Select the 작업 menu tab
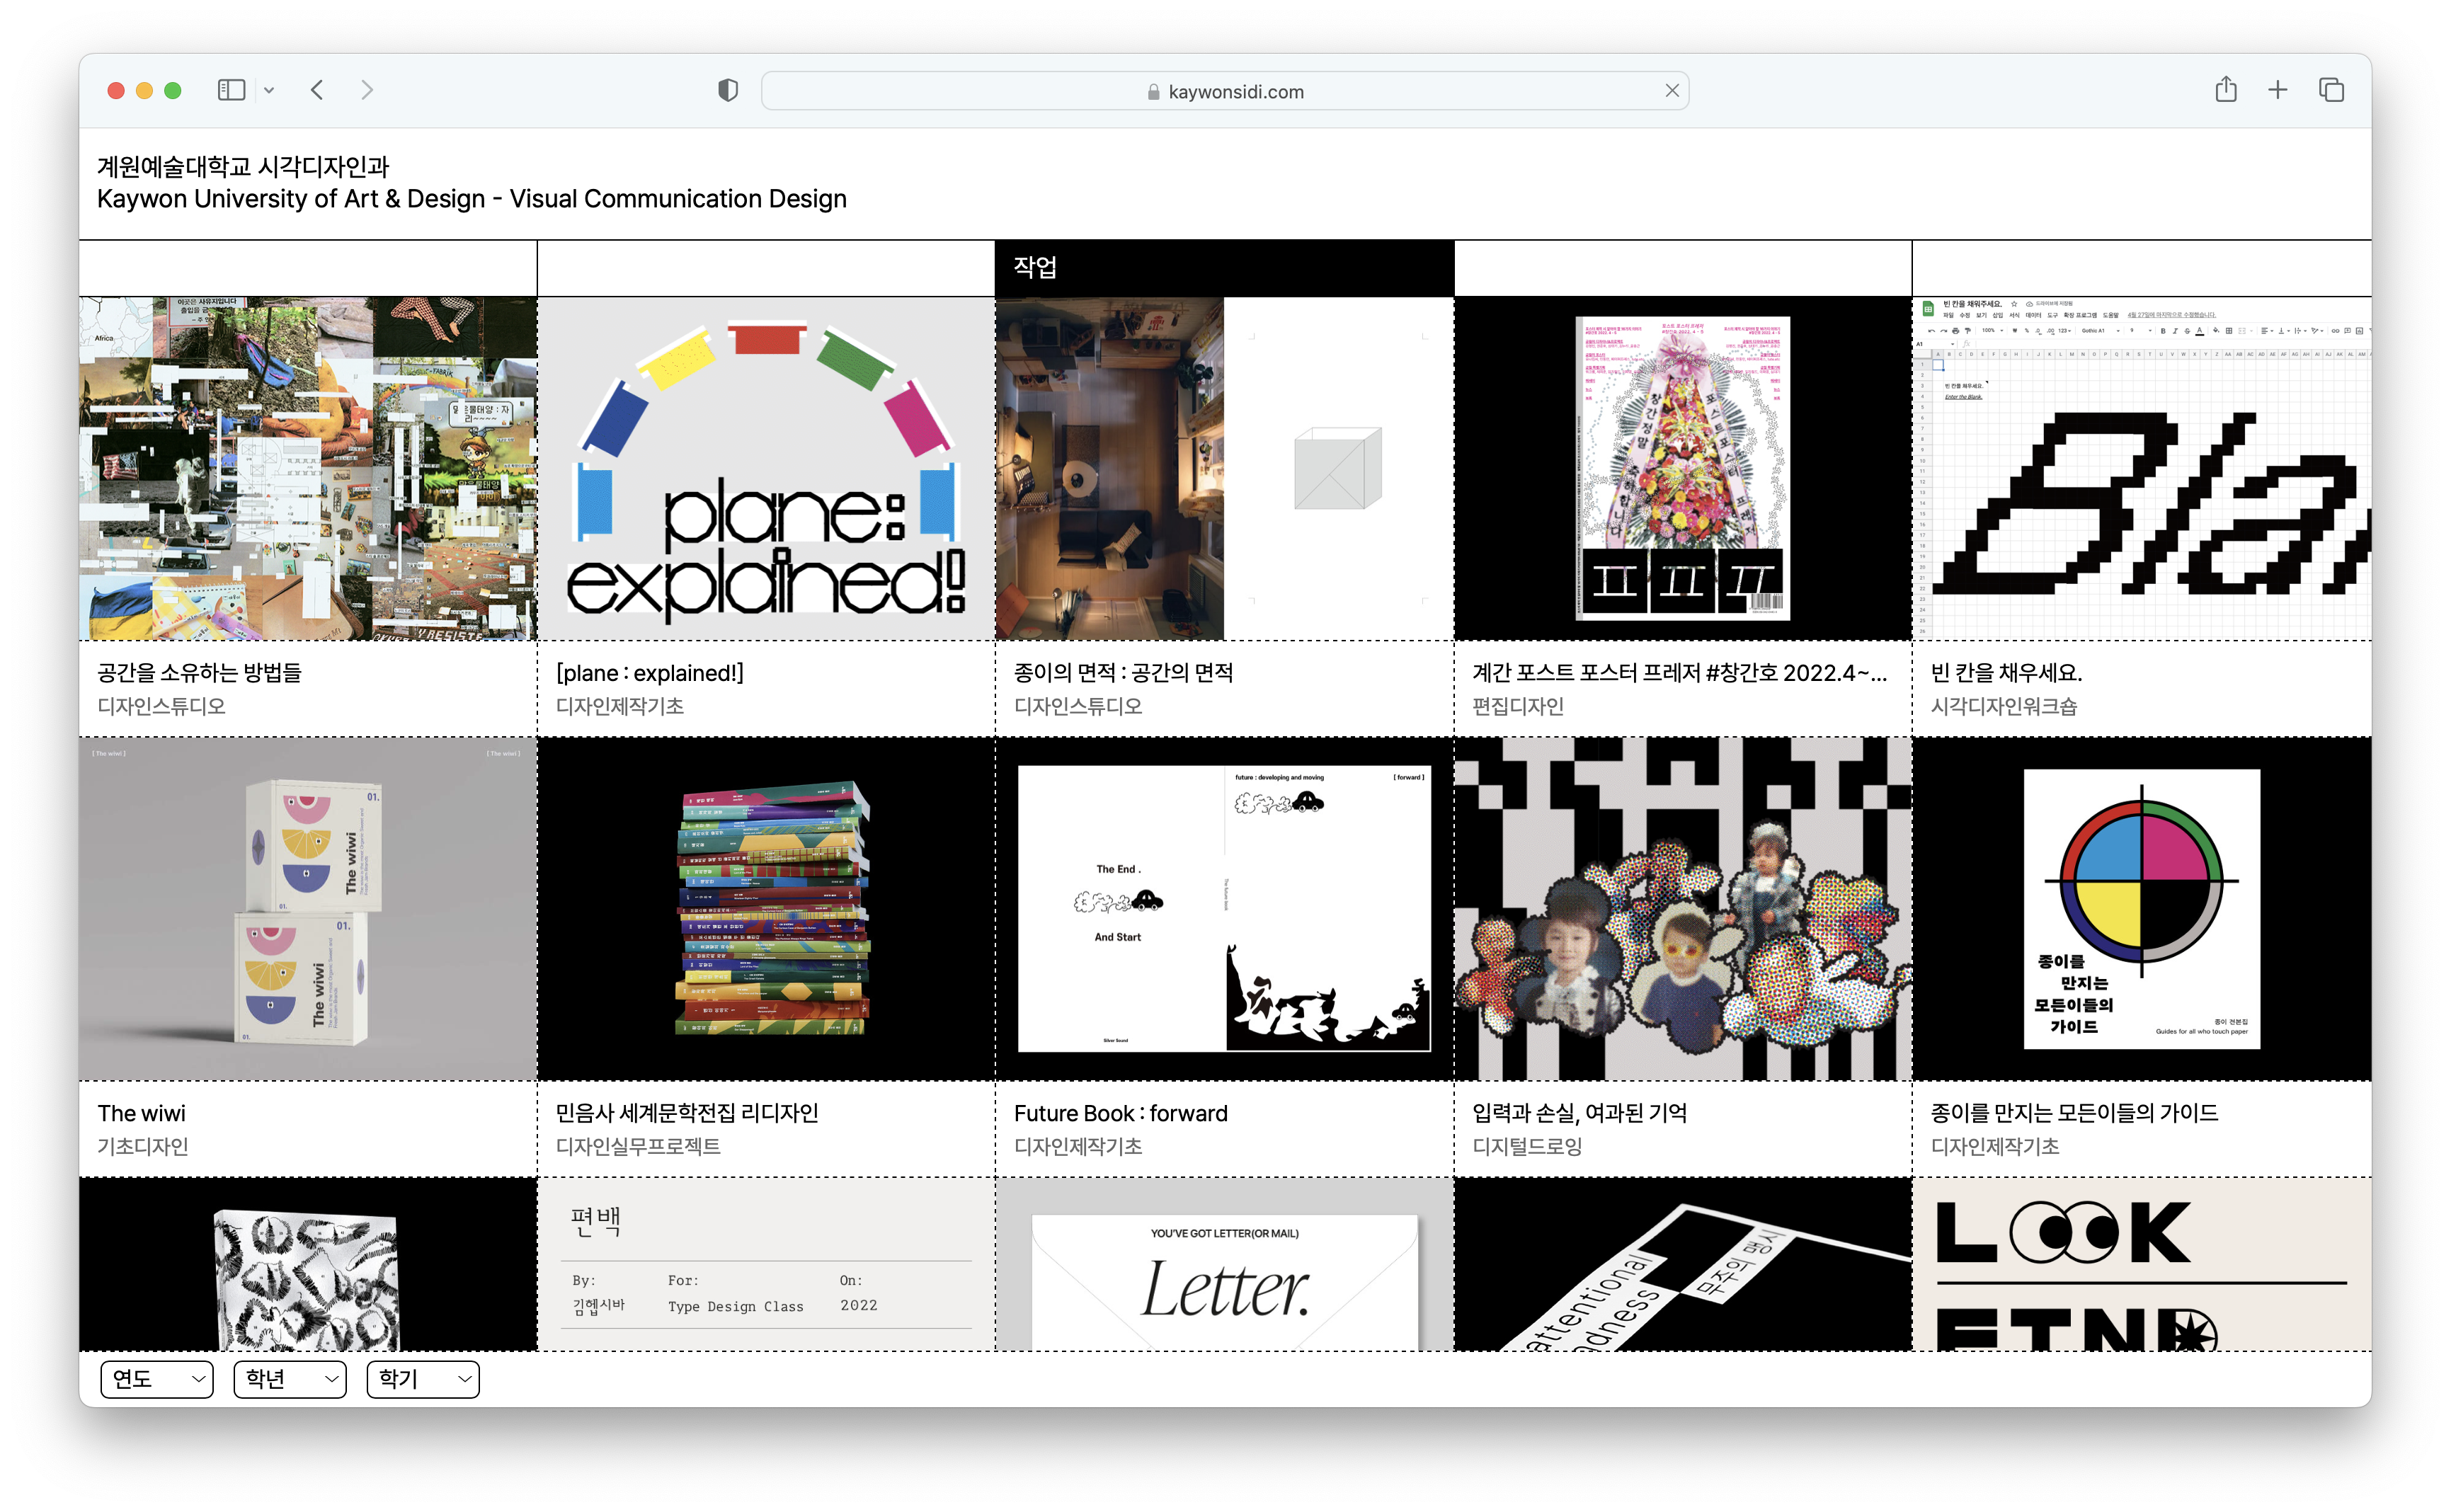 [x=1035, y=267]
